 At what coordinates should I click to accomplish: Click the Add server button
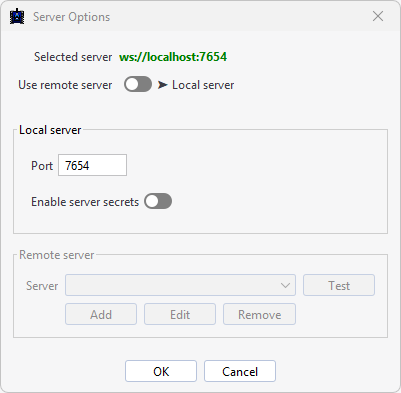(x=101, y=314)
